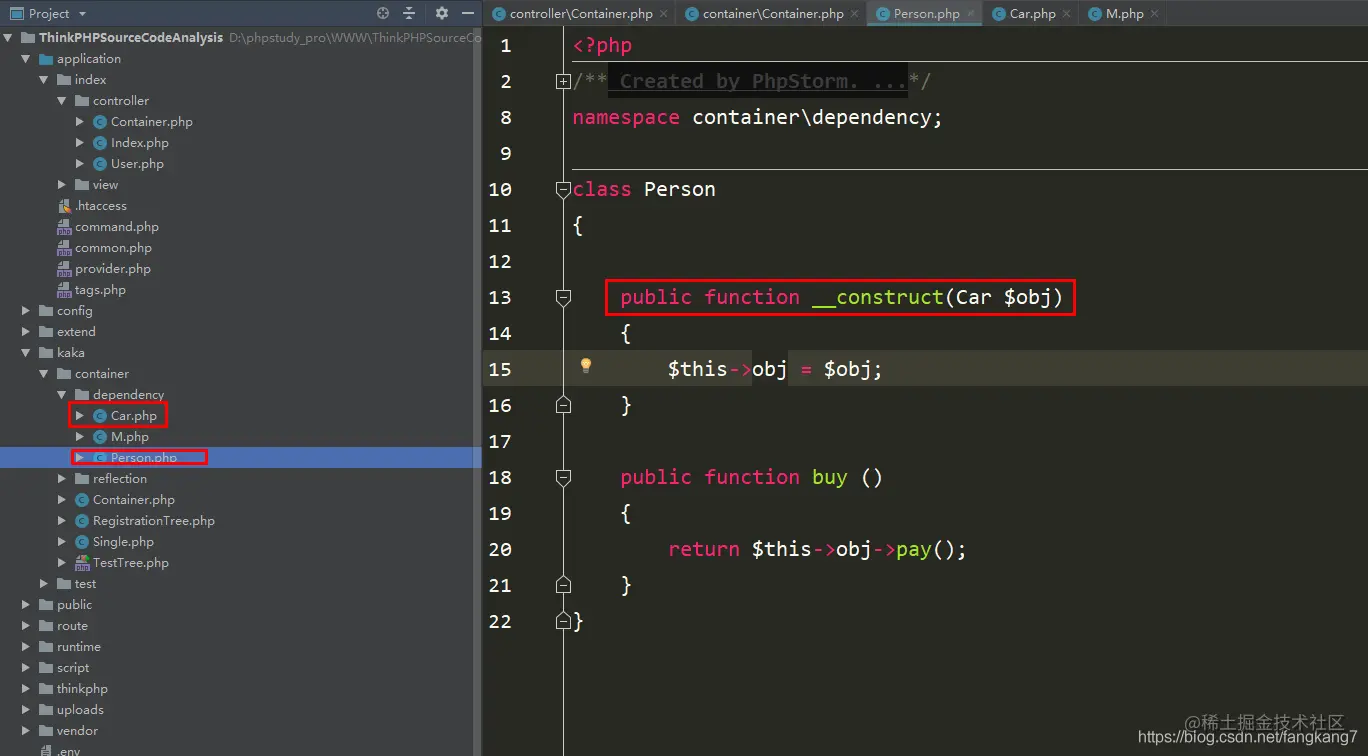1368x756 pixels.
Task: Expand the runtime folder
Action: tap(26, 647)
